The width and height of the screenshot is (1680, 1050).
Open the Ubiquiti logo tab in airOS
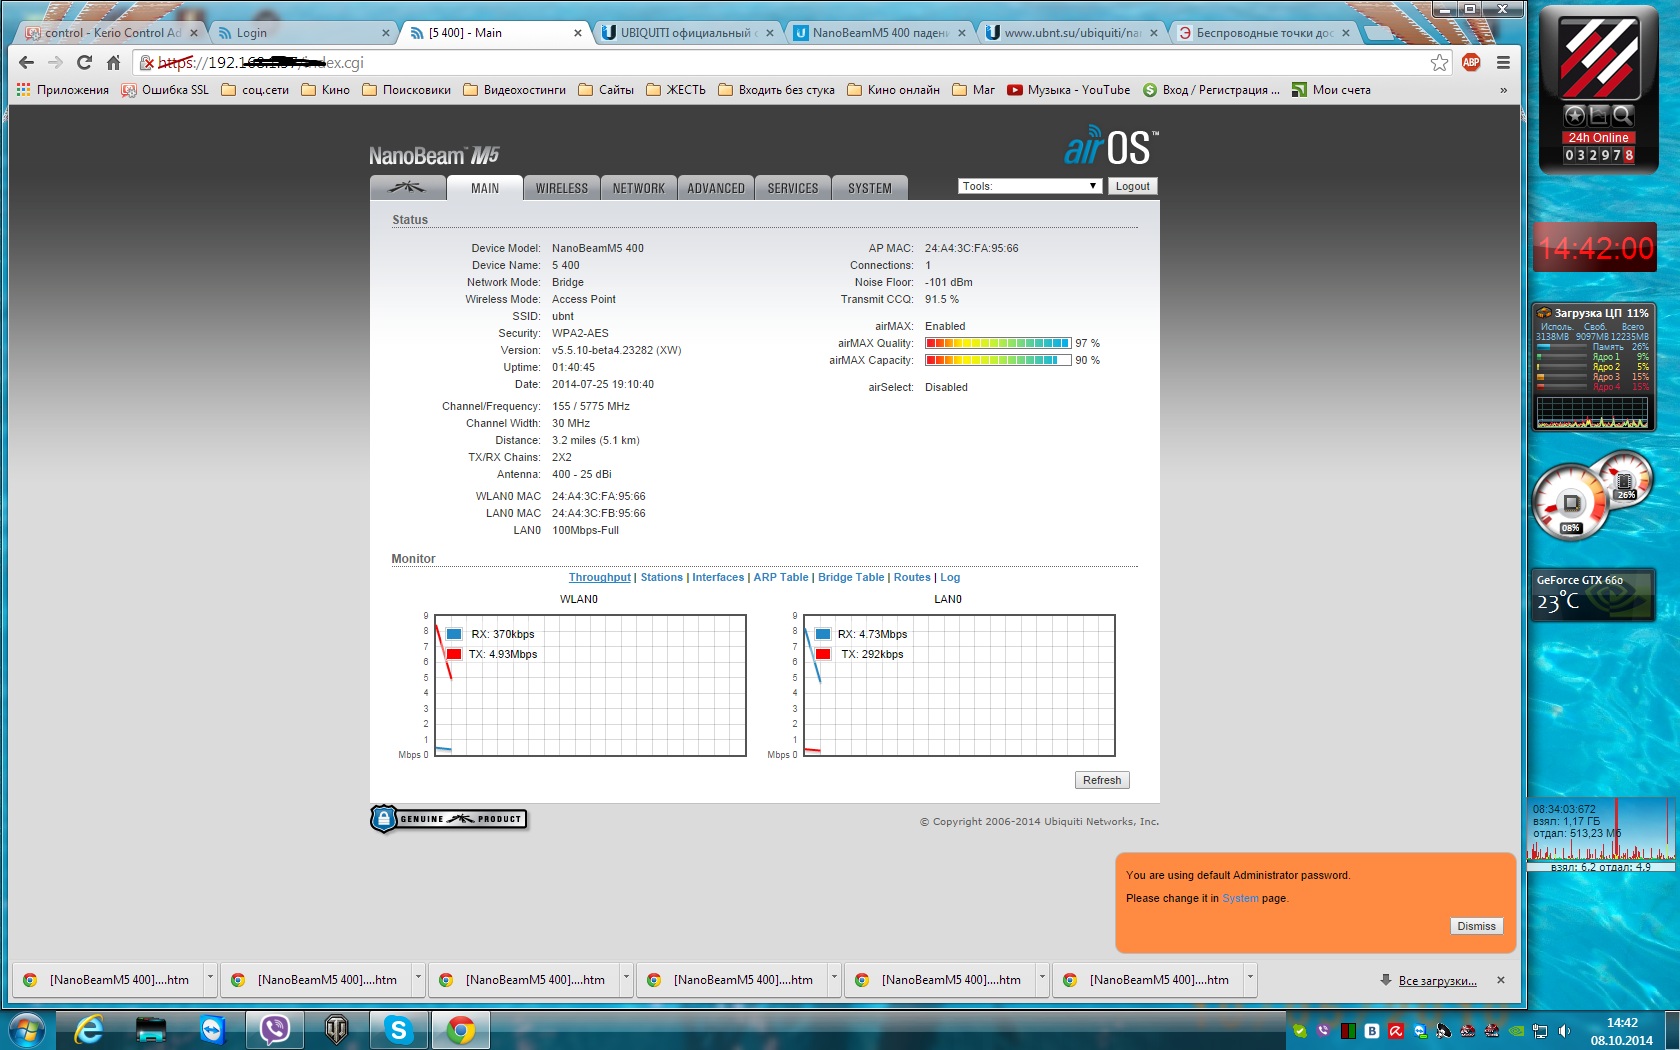407,188
